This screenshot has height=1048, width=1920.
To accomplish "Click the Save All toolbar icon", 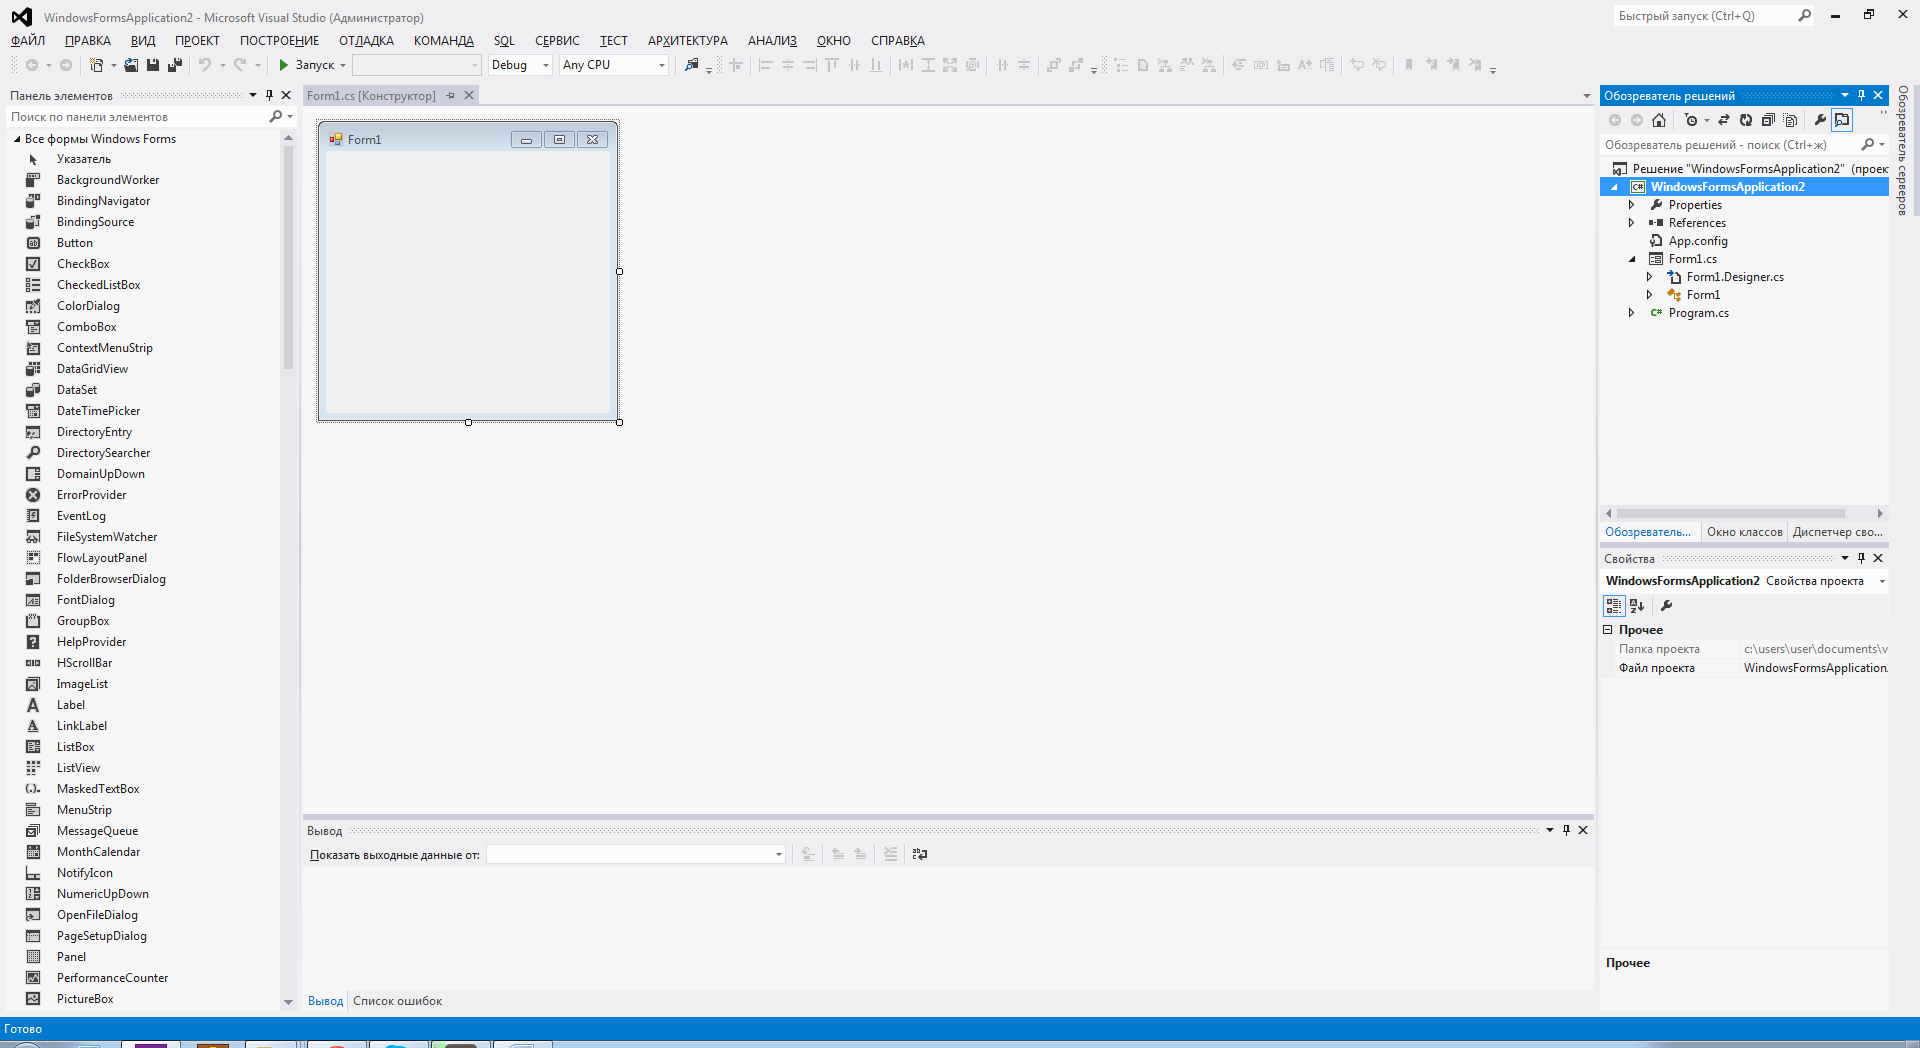I will coord(175,65).
